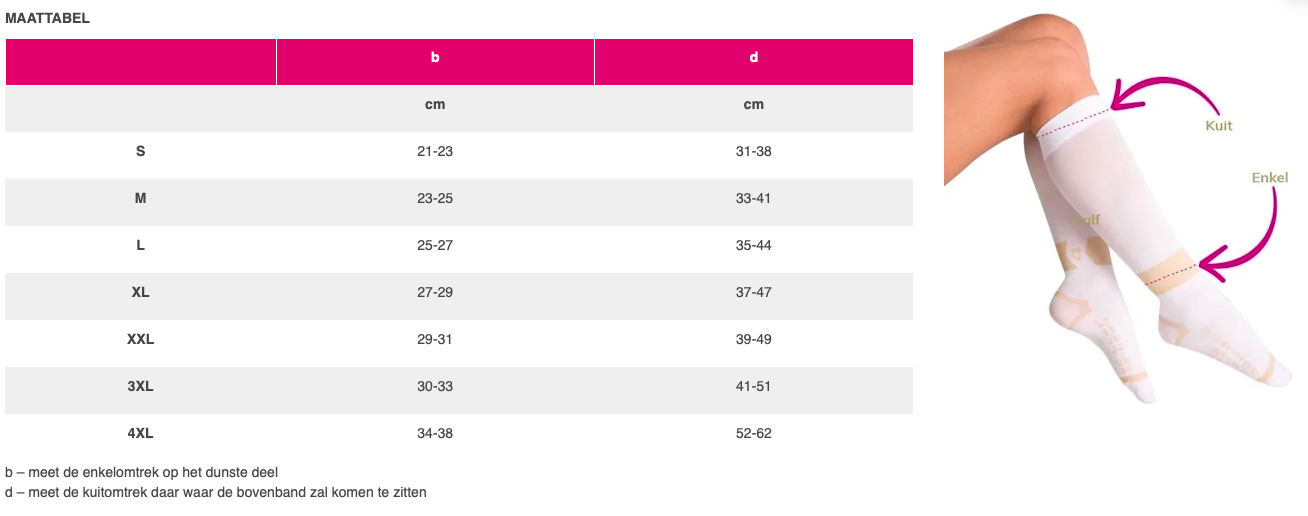Select the Kuit label on image
The image size is (1308, 516).
tap(1218, 126)
